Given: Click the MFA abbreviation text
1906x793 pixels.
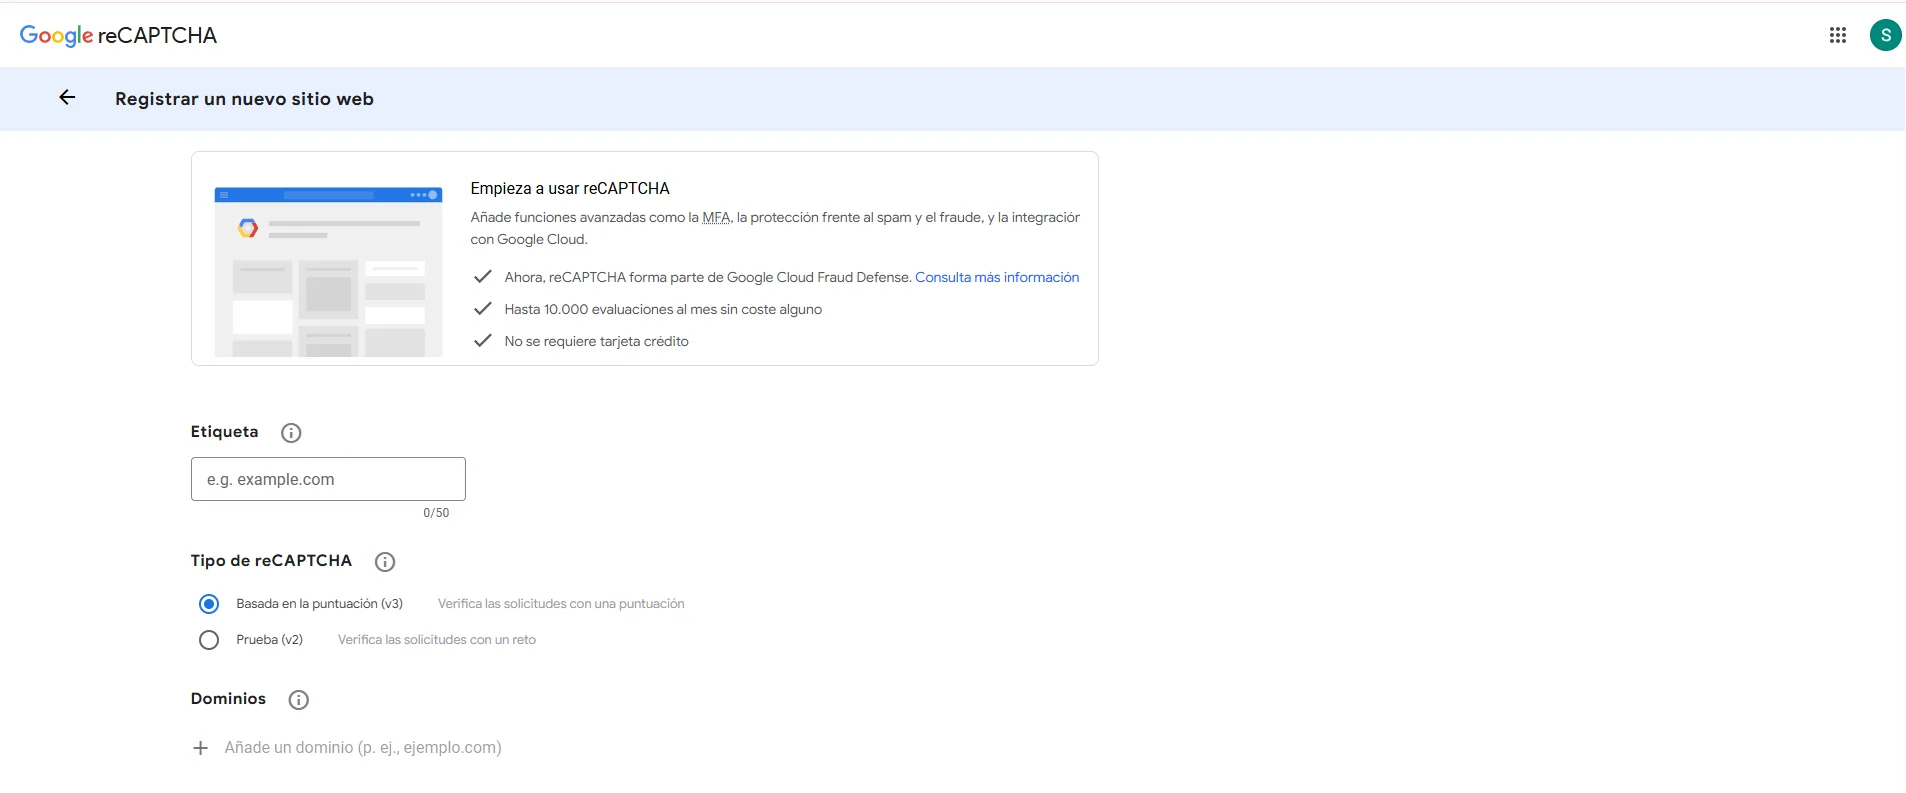Looking at the screenshot, I should [x=716, y=217].
